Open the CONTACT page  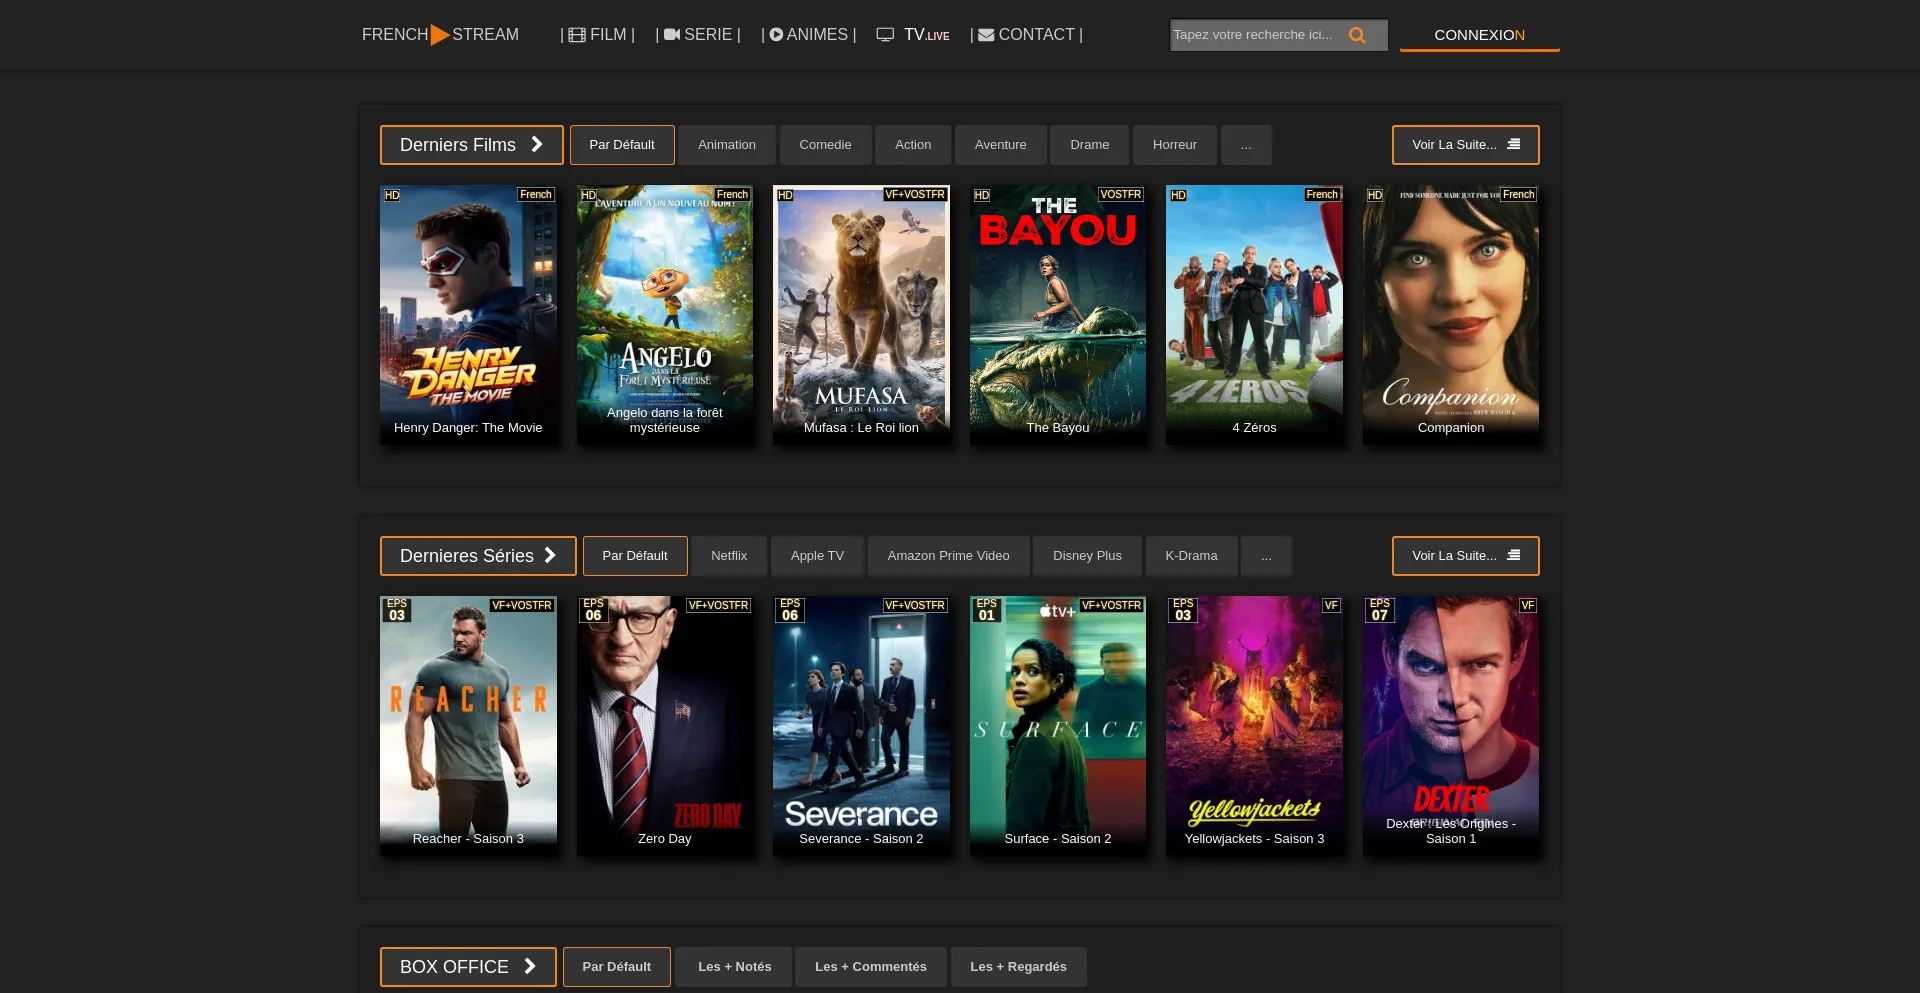(1027, 35)
